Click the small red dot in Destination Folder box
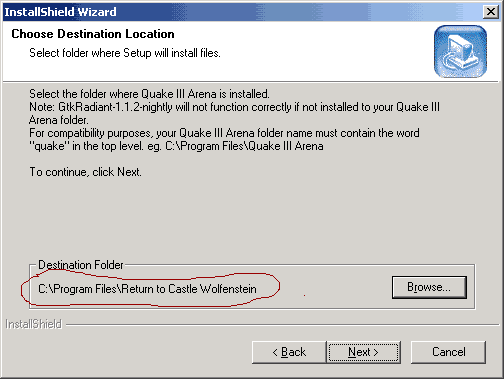The image size is (504, 379). 304,295
